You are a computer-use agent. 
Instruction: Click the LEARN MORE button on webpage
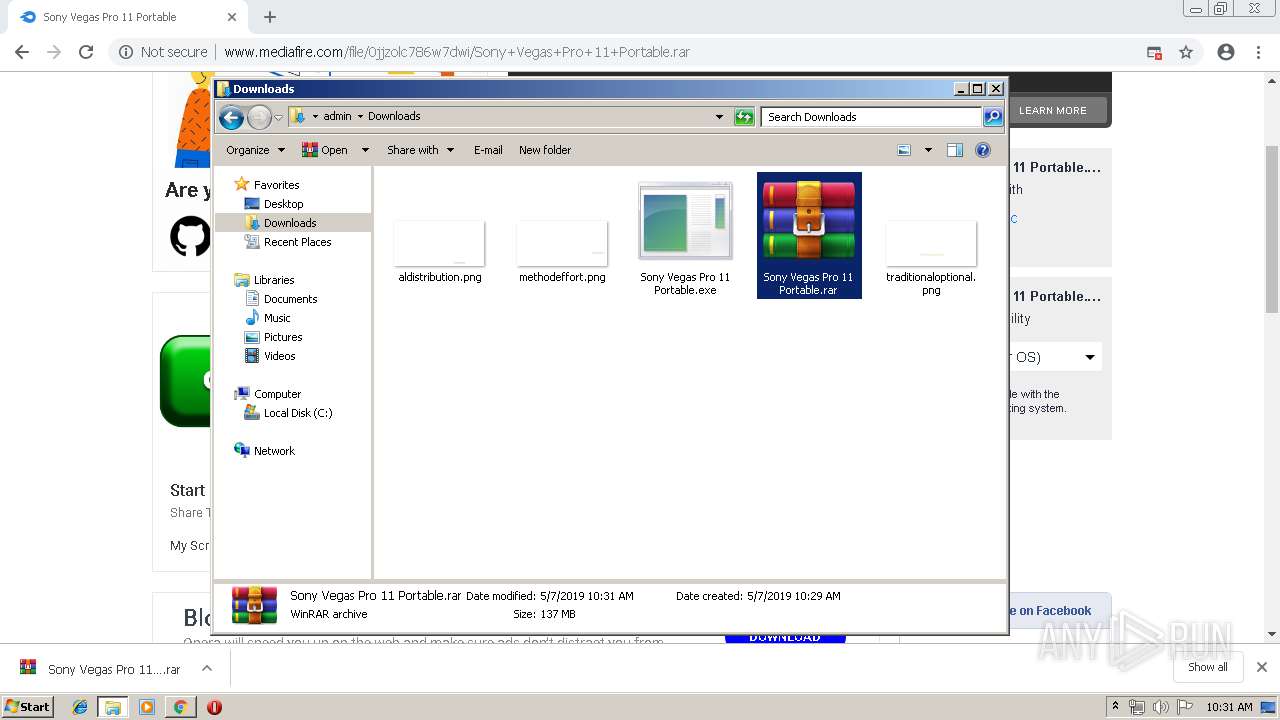(1052, 110)
